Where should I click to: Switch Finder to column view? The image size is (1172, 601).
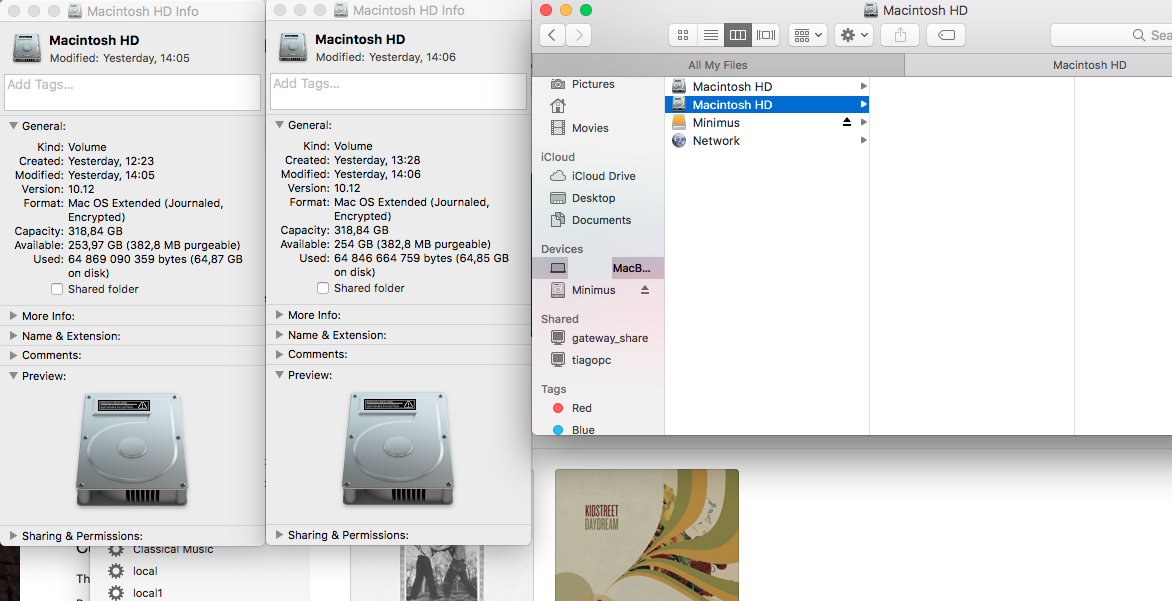pos(738,35)
